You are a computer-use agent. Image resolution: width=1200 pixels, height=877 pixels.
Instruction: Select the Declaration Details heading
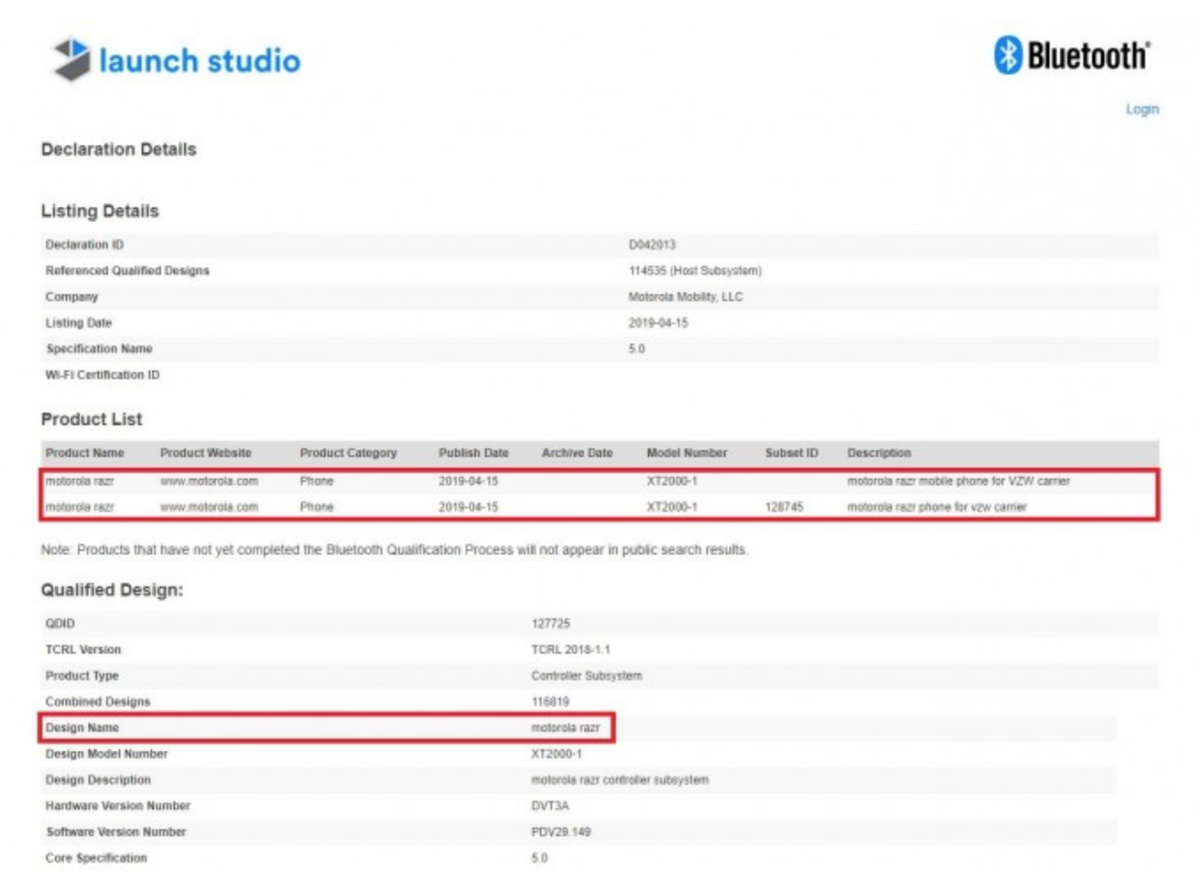coord(119,150)
